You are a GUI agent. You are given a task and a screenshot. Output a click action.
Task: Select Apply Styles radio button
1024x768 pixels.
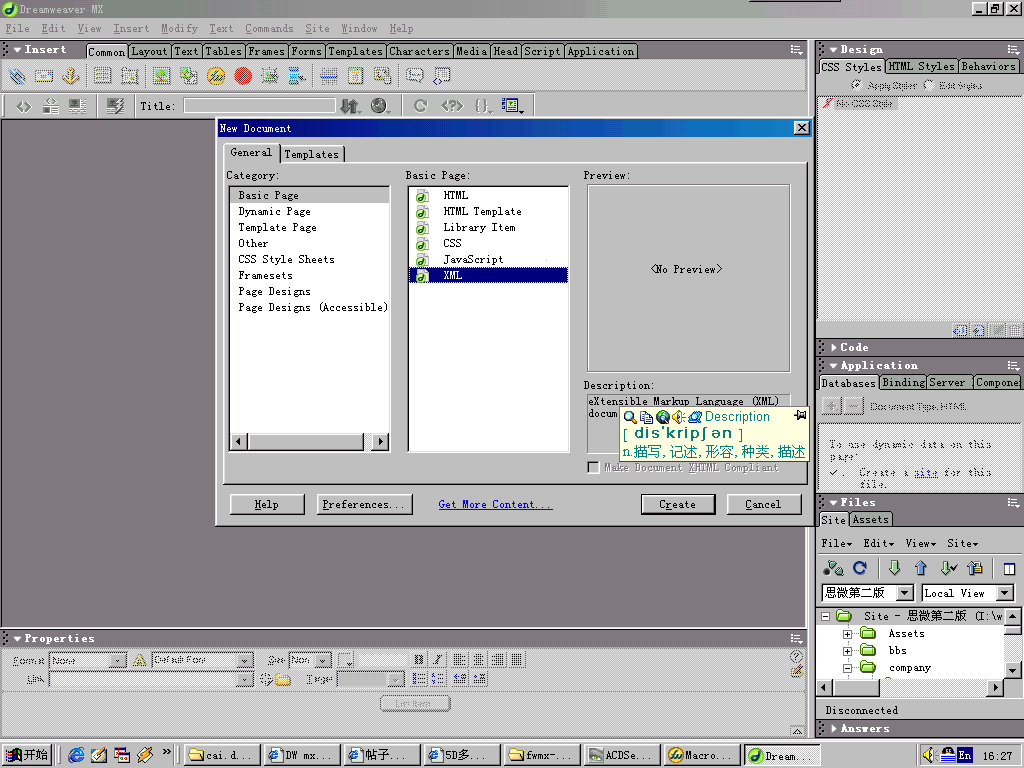pyautogui.click(x=856, y=85)
